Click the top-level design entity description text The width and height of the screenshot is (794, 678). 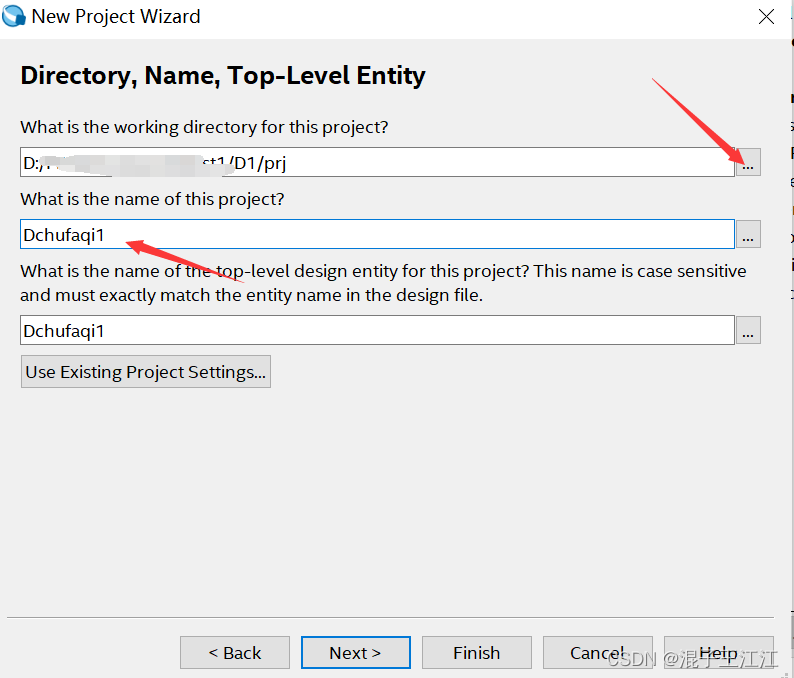[x=383, y=283]
